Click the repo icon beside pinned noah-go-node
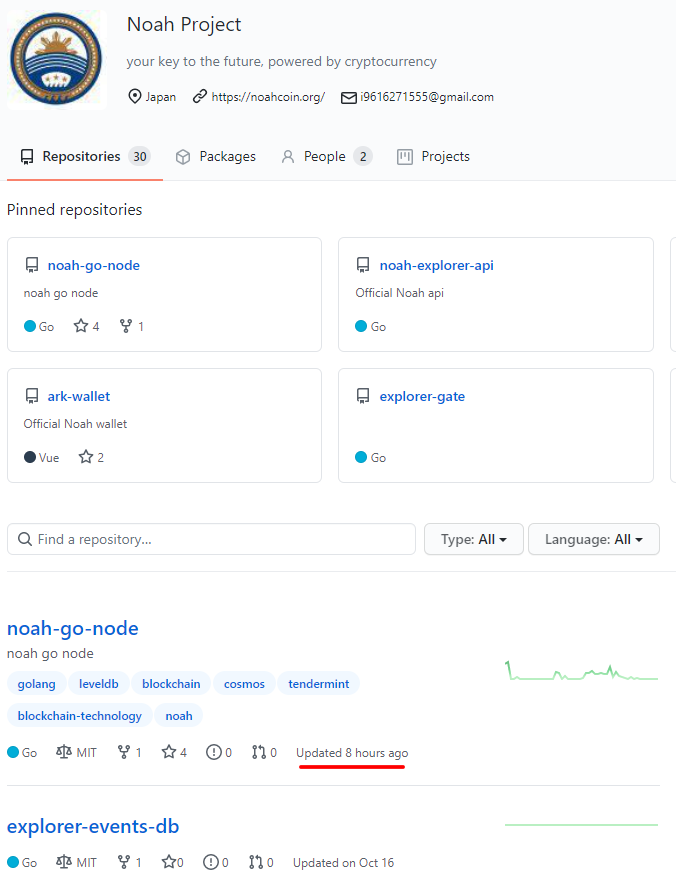The height and width of the screenshot is (895, 676). pyautogui.click(x=32, y=265)
